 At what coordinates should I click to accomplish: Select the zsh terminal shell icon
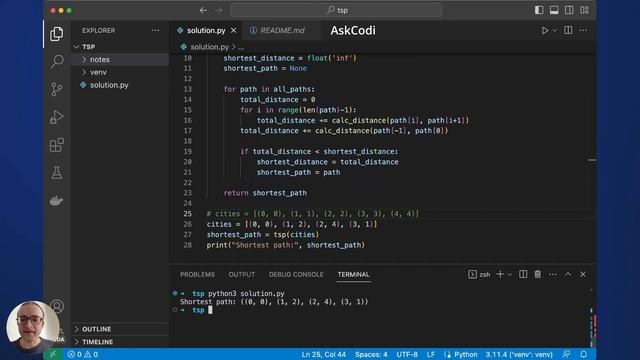click(x=472, y=274)
